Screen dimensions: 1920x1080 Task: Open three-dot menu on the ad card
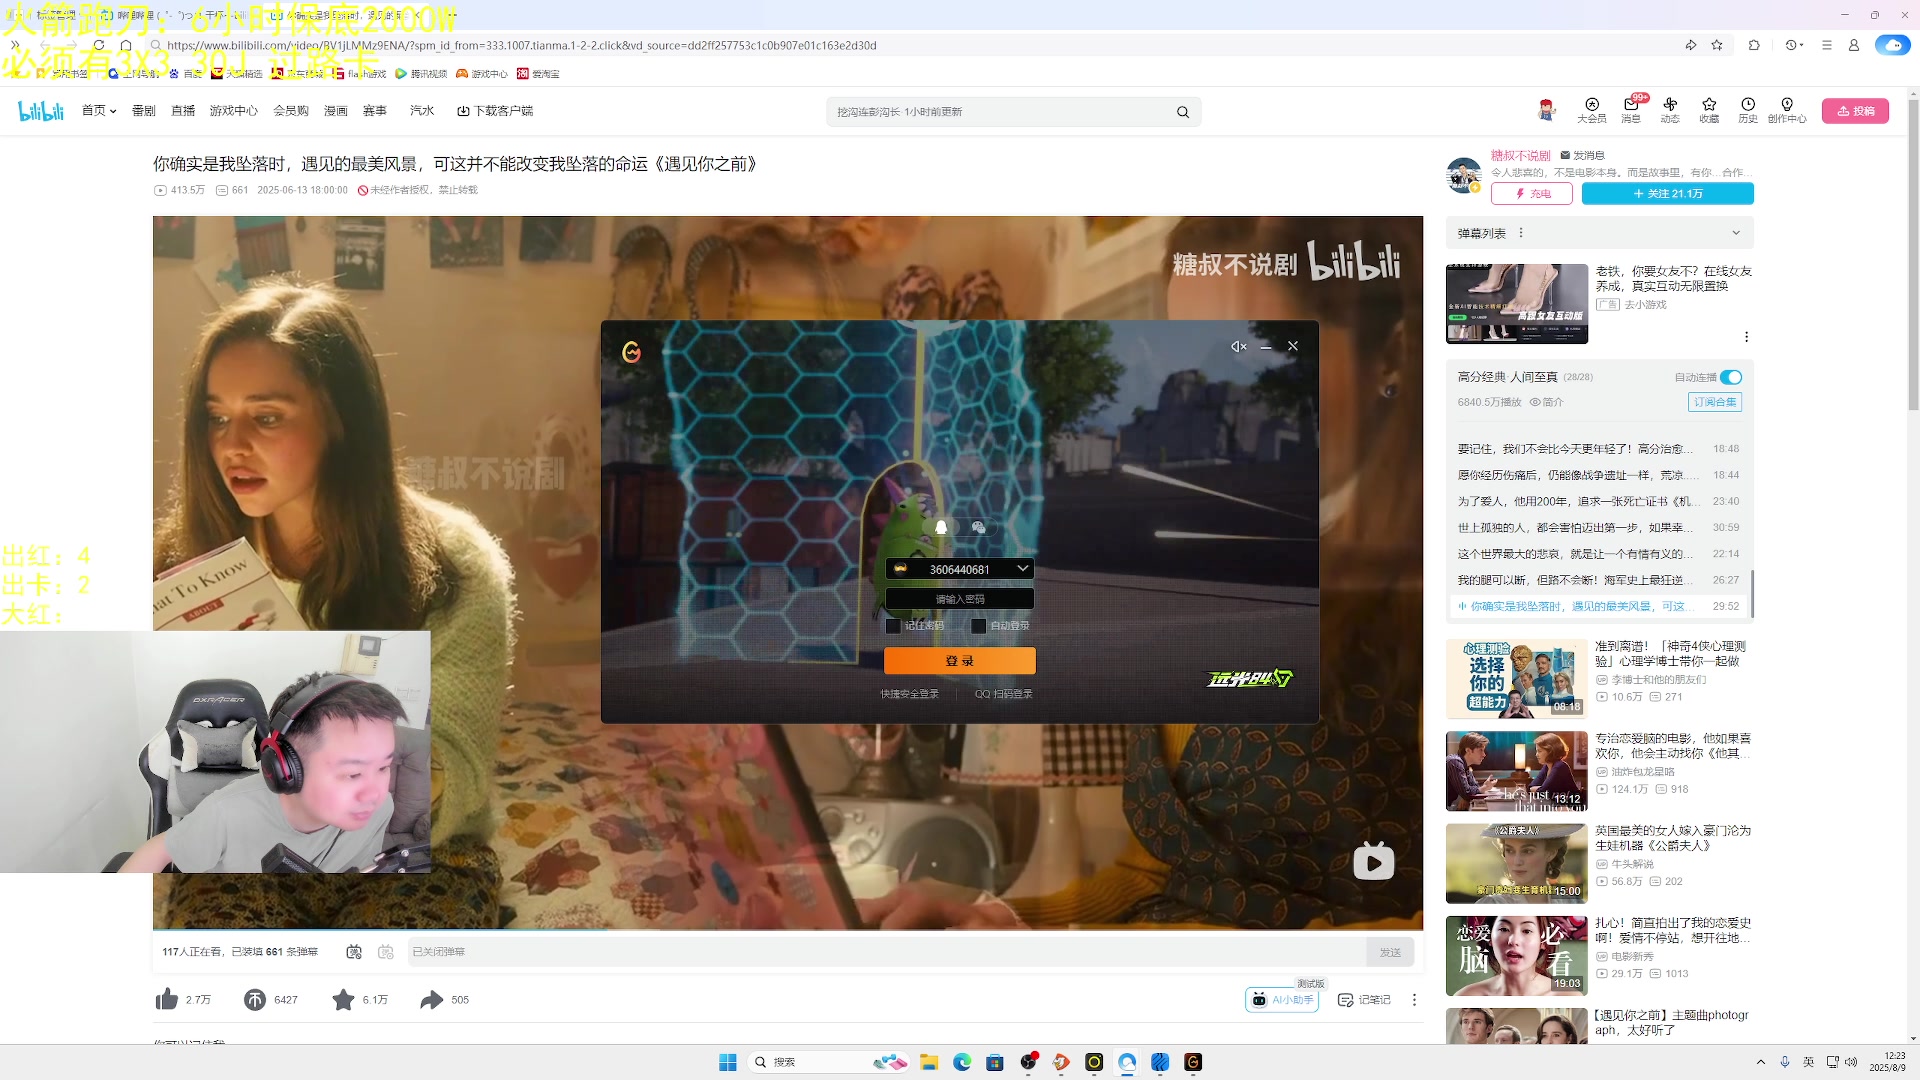coord(1746,337)
